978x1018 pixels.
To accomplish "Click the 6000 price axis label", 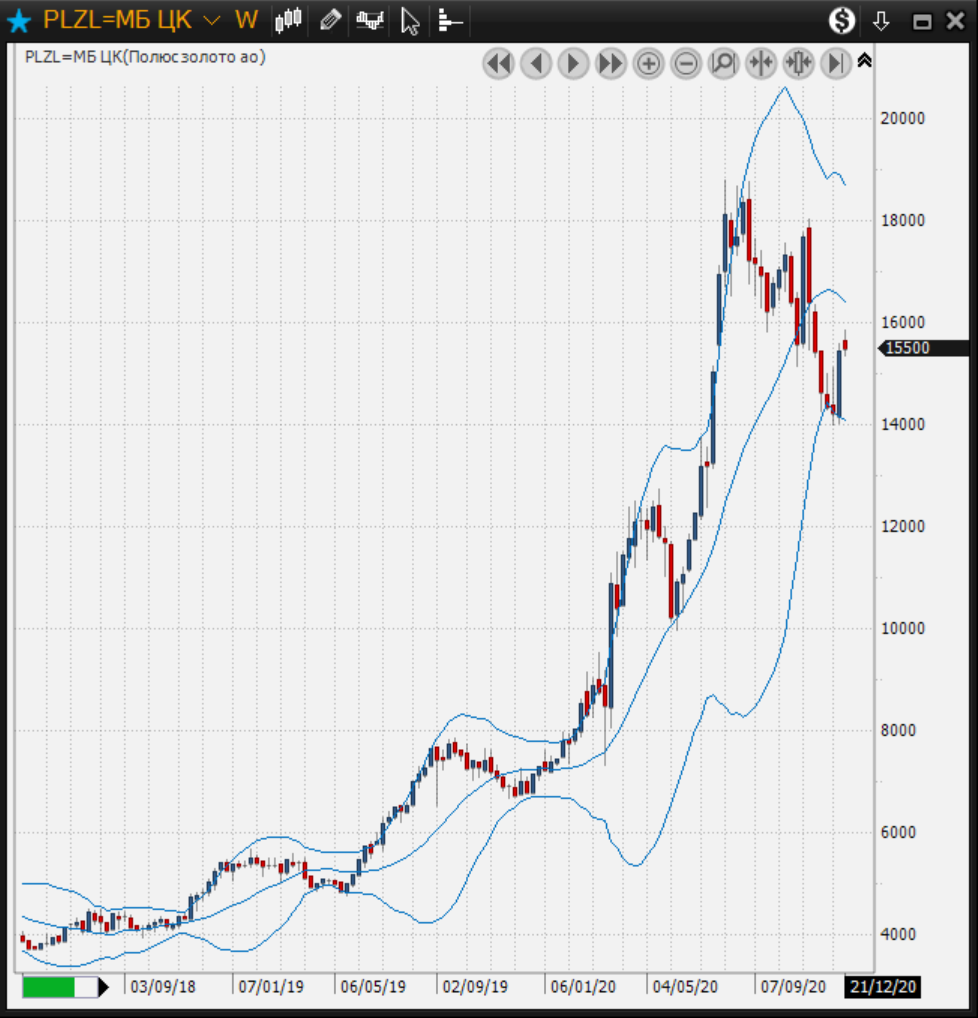I will 897,832.
